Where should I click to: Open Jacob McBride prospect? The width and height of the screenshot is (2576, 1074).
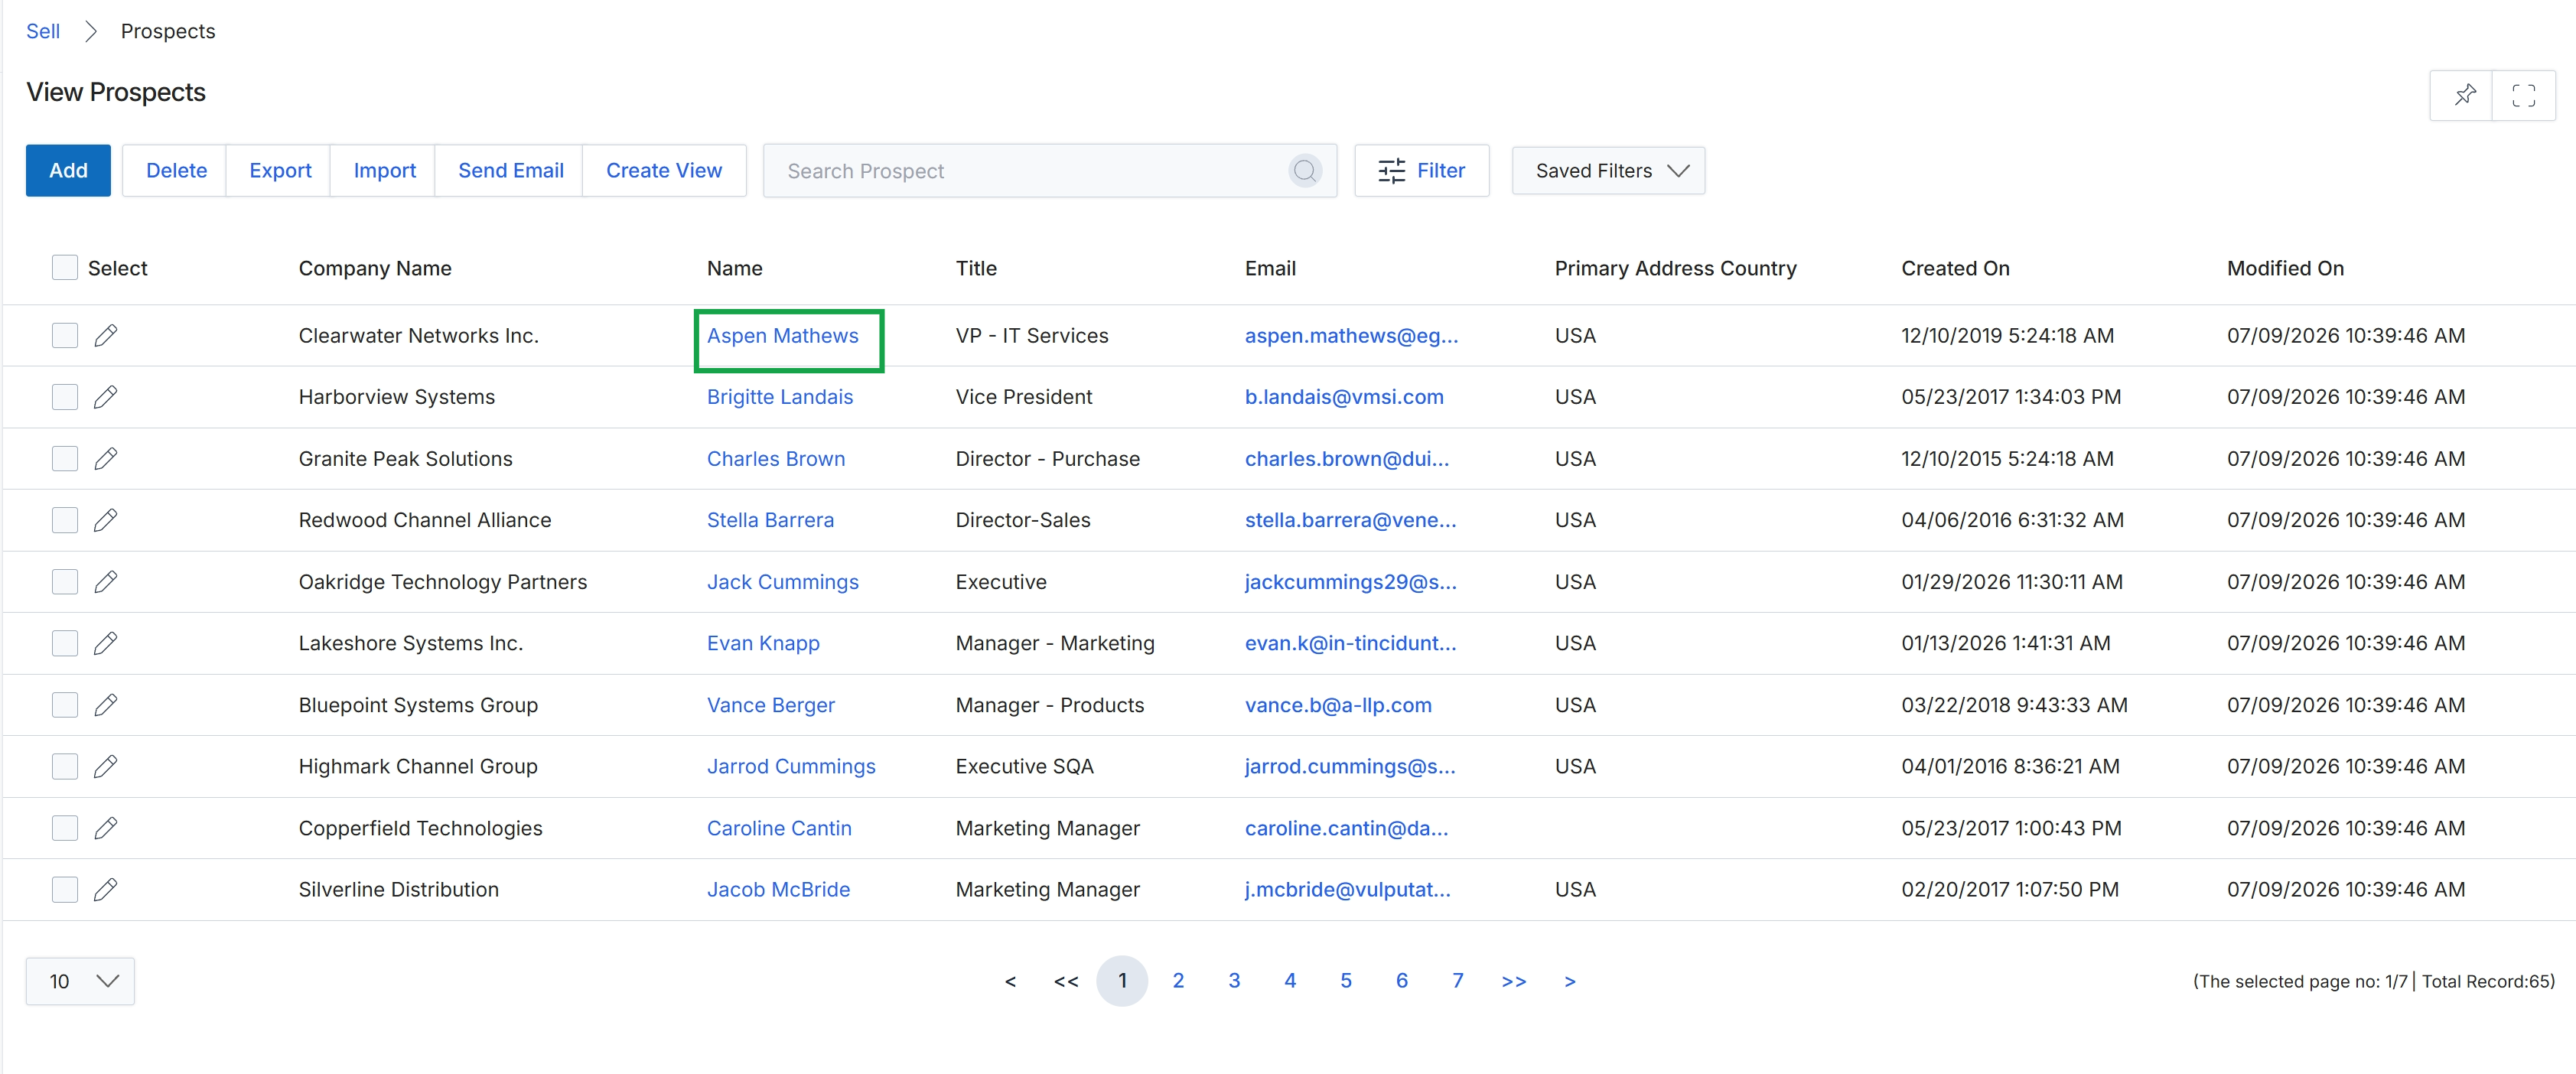pos(778,889)
